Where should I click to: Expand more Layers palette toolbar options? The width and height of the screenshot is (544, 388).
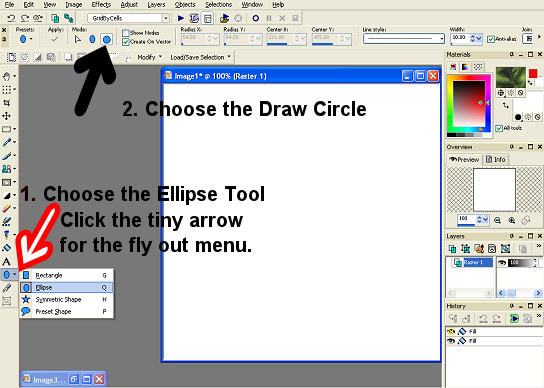(x=538, y=246)
